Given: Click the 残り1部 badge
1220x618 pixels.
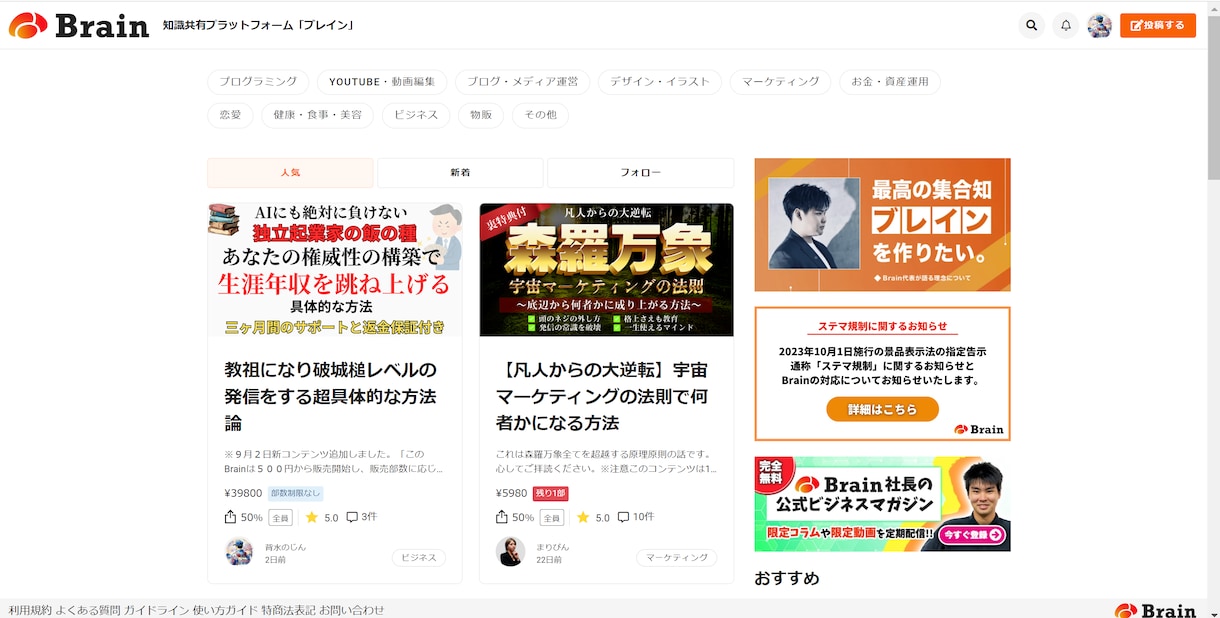Looking at the screenshot, I should click(x=551, y=493).
